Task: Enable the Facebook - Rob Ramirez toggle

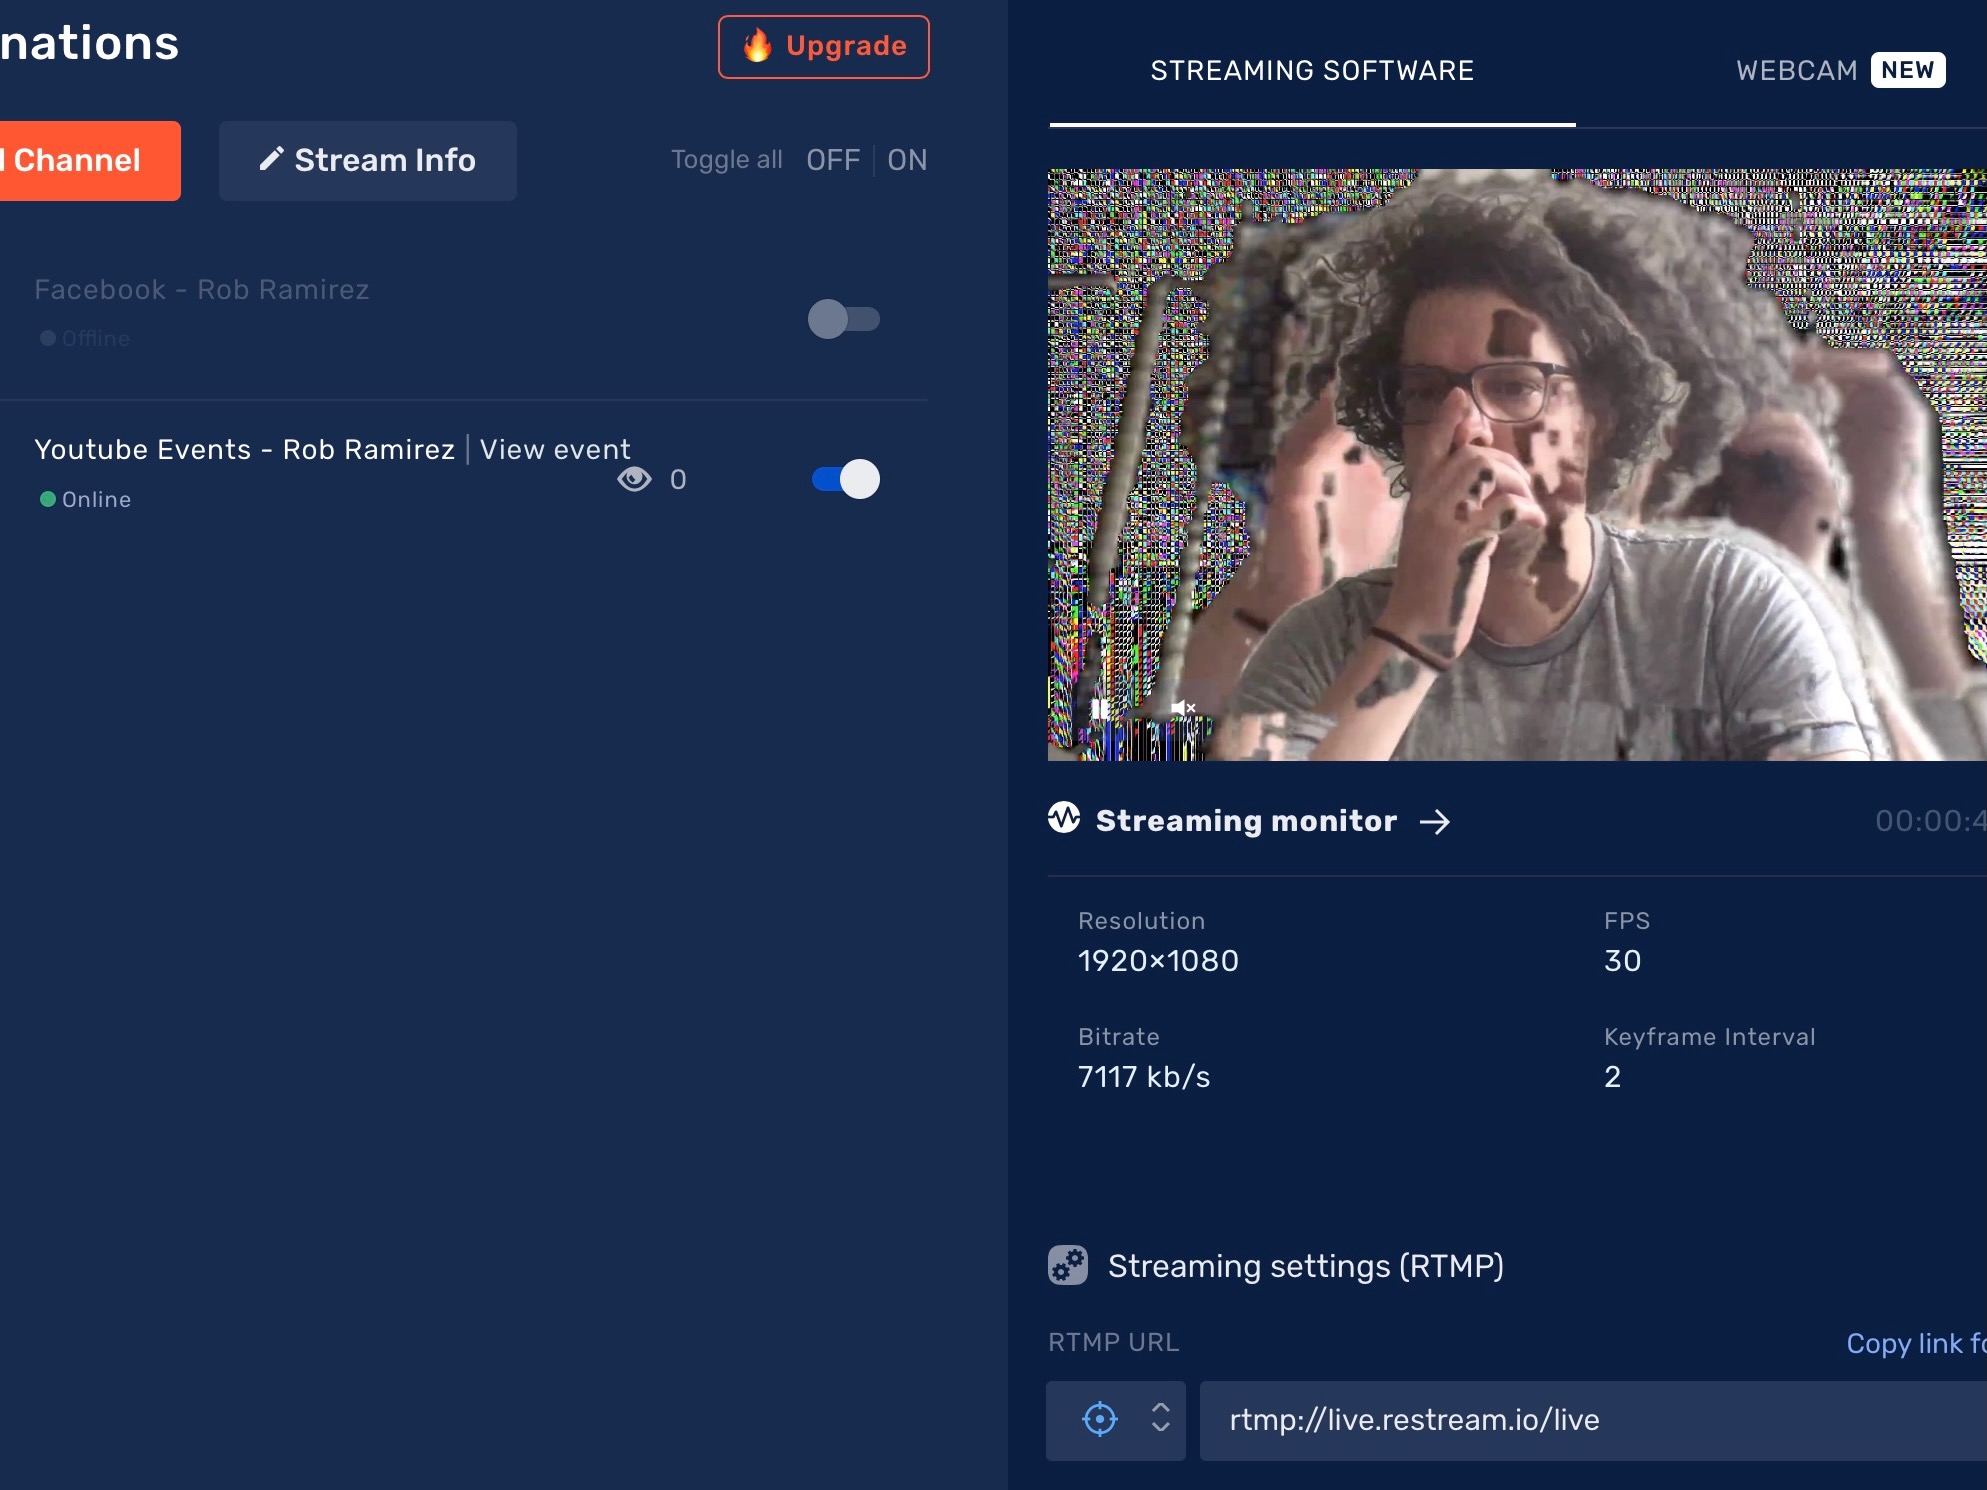Action: (x=843, y=319)
